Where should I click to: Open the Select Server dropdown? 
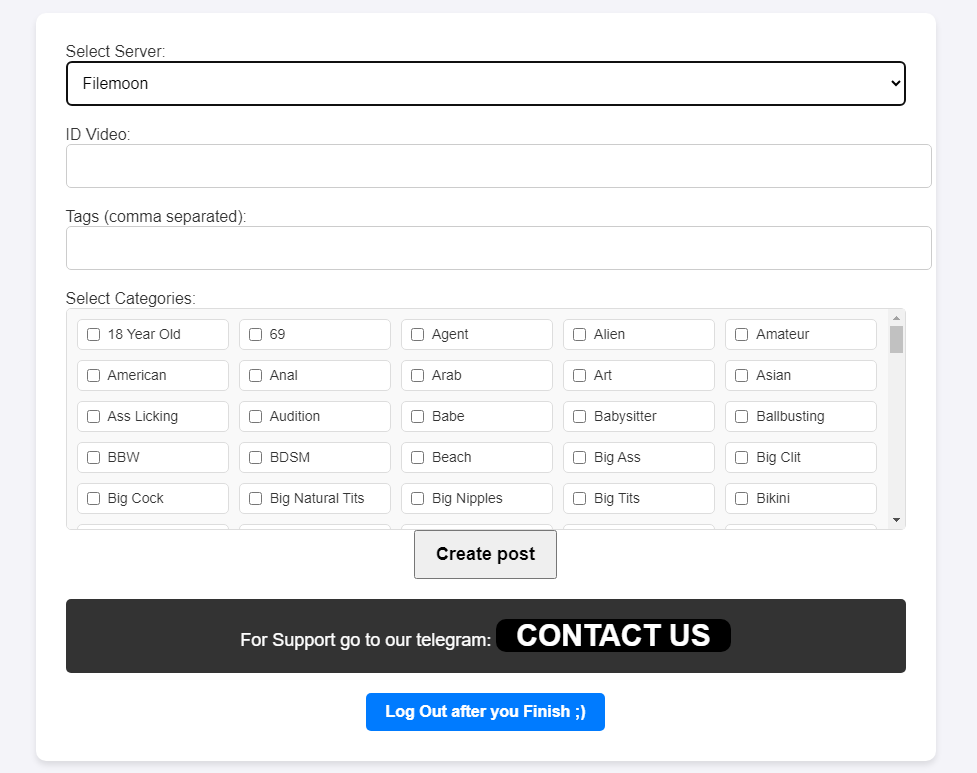(x=485, y=83)
